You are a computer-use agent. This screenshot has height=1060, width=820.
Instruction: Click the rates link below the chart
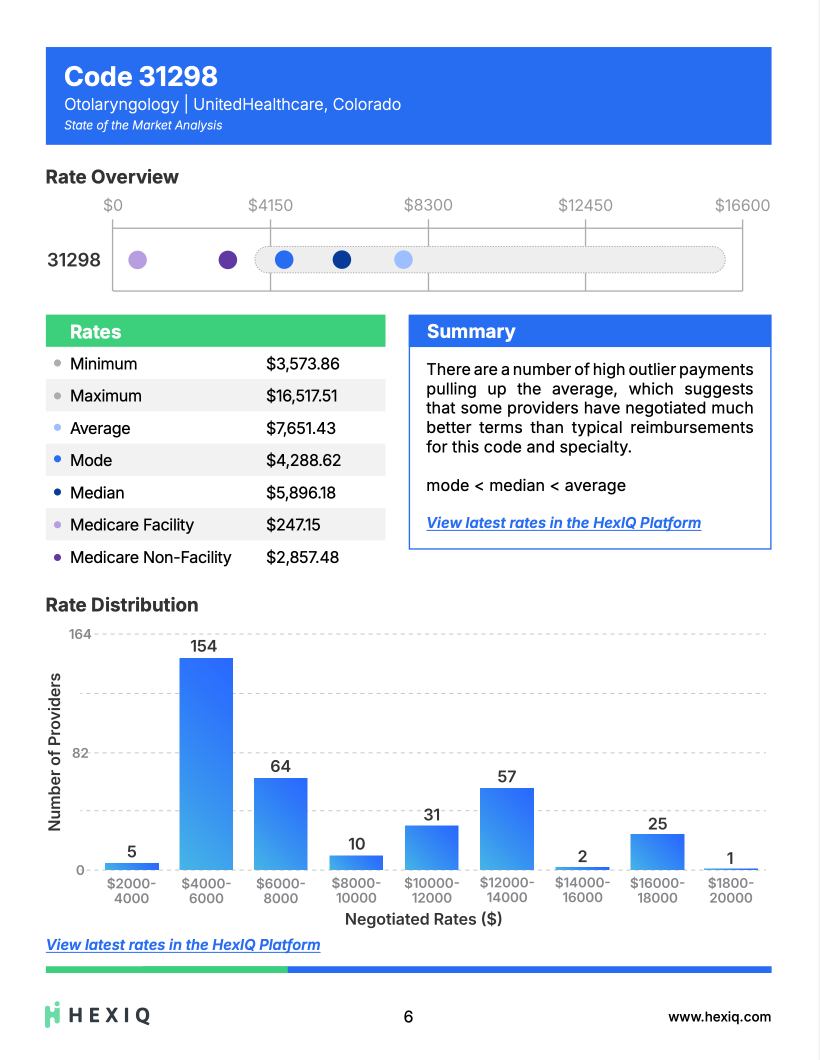pyautogui.click(x=183, y=945)
